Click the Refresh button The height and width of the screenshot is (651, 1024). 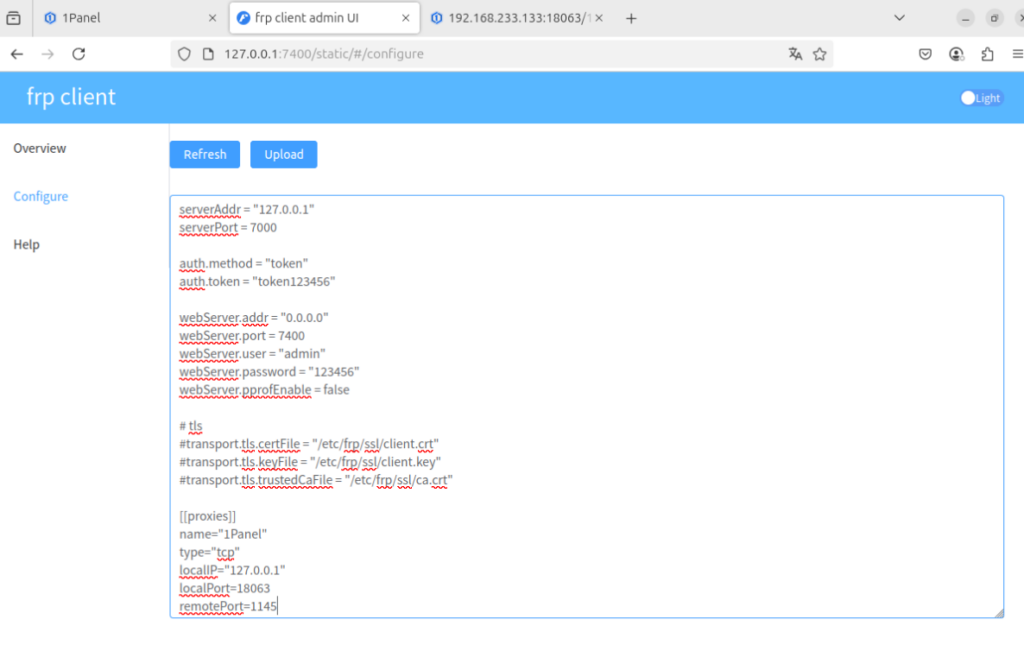pyautogui.click(x=204, y=155)
